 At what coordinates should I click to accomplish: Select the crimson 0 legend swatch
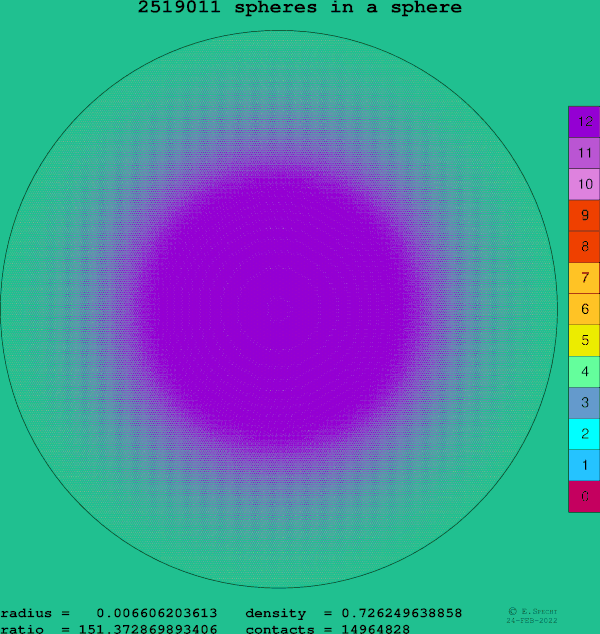pos(584,497)
